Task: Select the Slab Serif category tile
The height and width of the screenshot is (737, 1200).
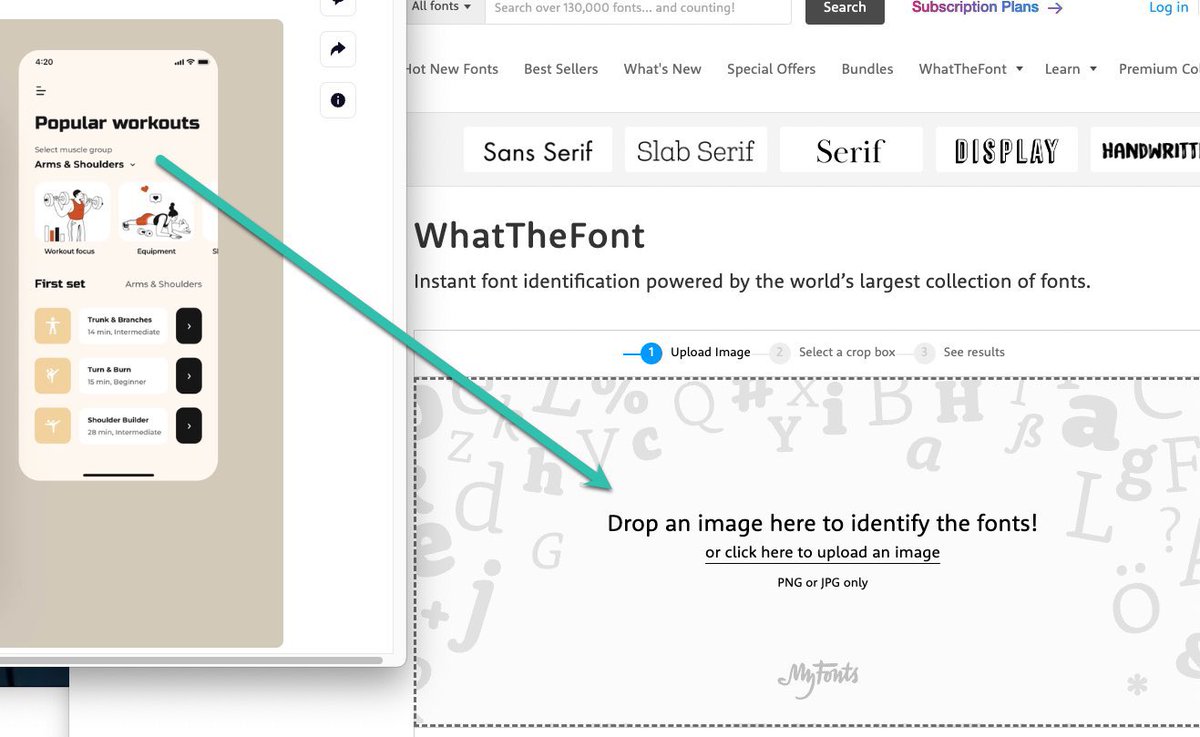Action: [696, 150]
